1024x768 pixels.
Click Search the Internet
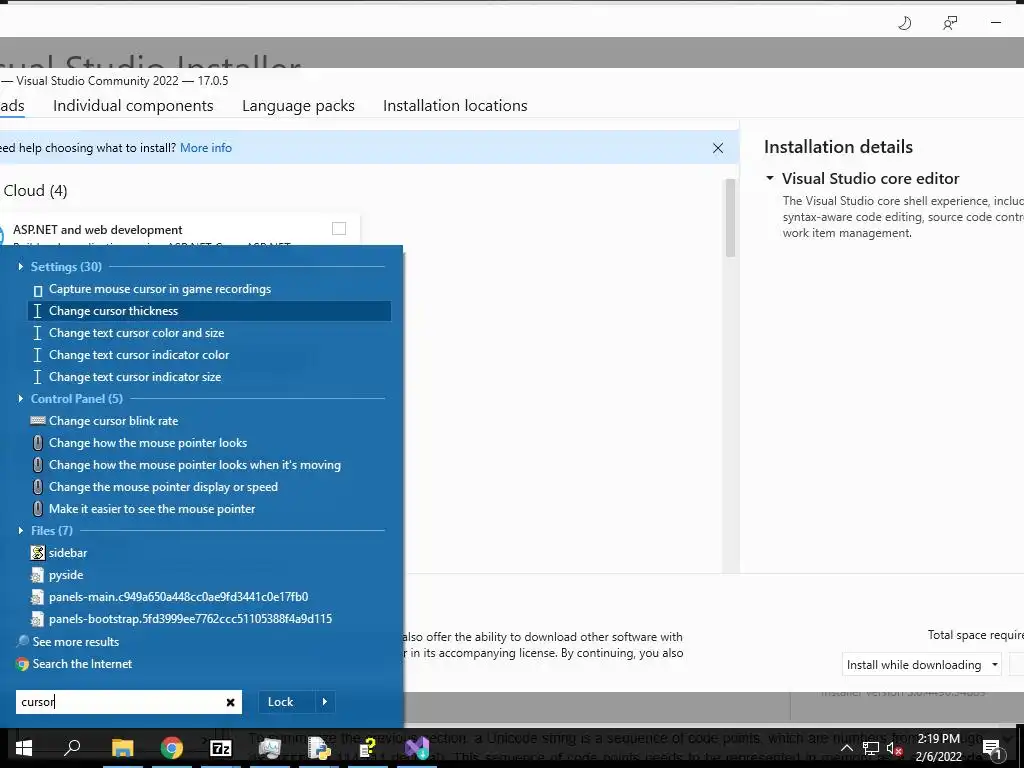(82, 664)
